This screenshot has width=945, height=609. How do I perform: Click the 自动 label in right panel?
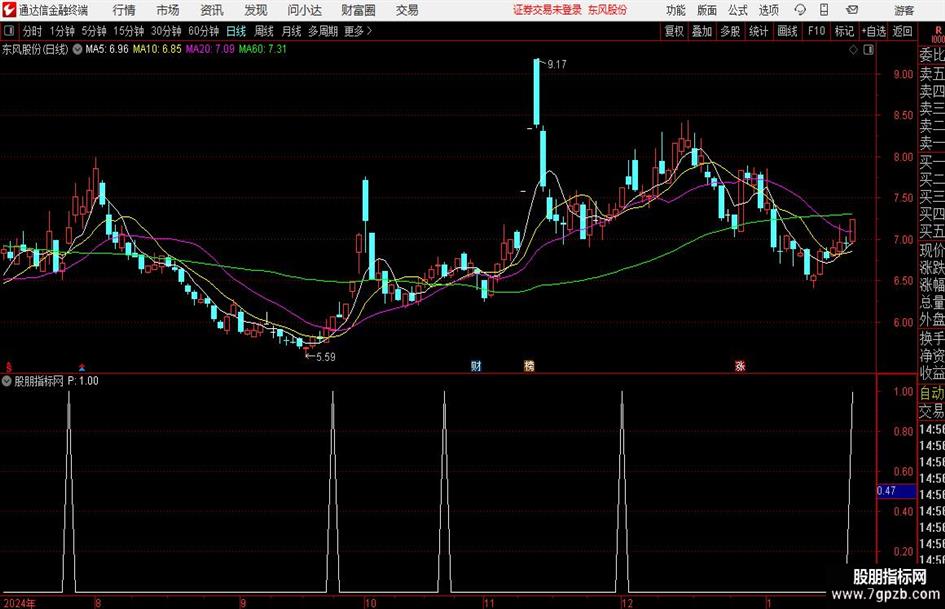pyautogui.click(x=932, y=393)
